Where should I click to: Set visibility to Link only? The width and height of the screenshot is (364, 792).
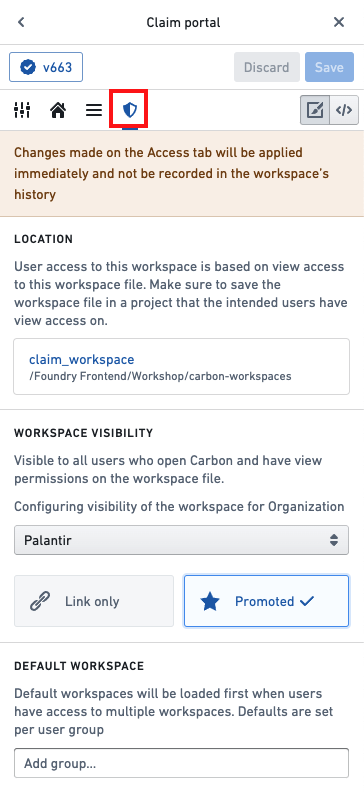[x=94, y=601]
